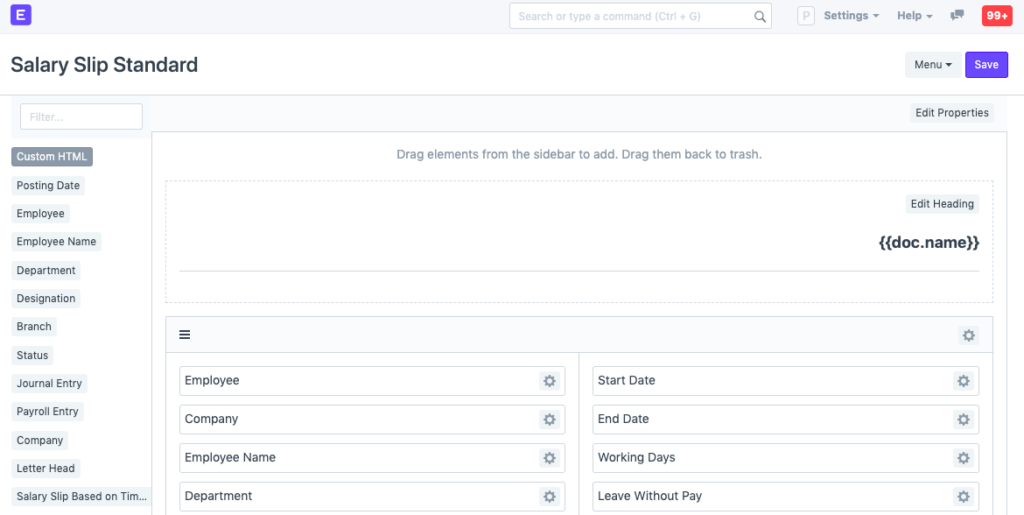This screenshot has width=1024, height=515.
Task: Select Company sidebar field
Action: pyautogui.click(x=39, y=440)
